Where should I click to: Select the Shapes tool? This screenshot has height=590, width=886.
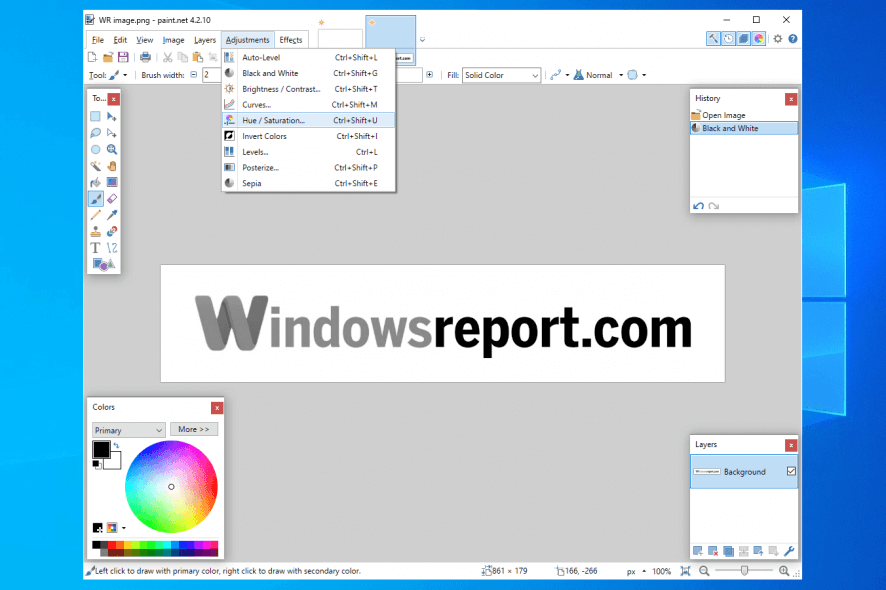103,264
